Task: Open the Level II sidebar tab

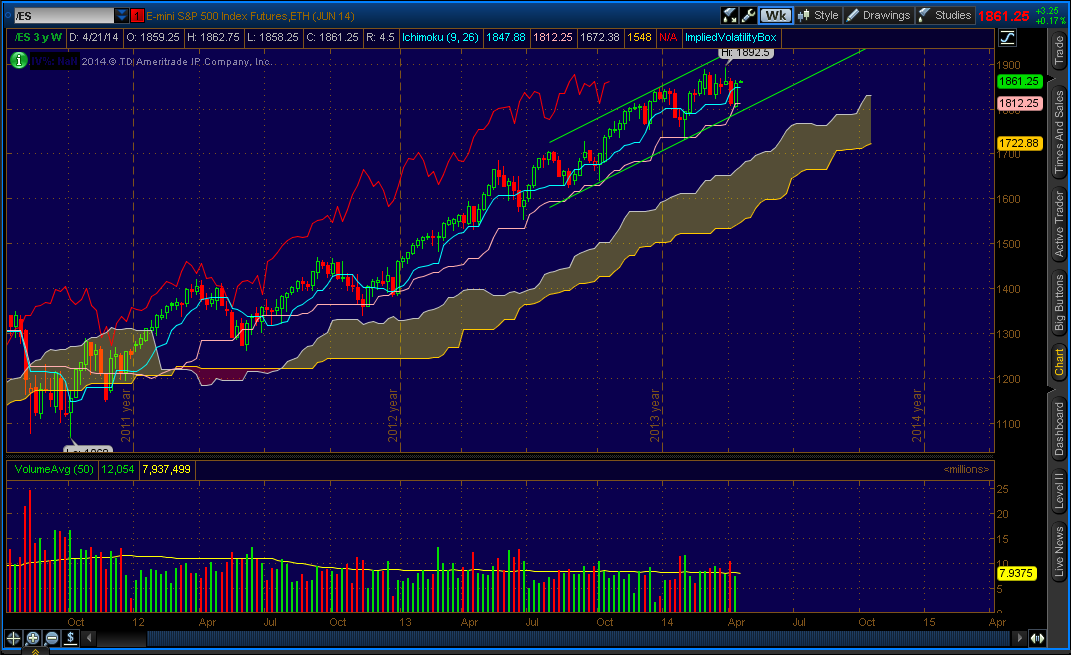Action: (1059, 491)
